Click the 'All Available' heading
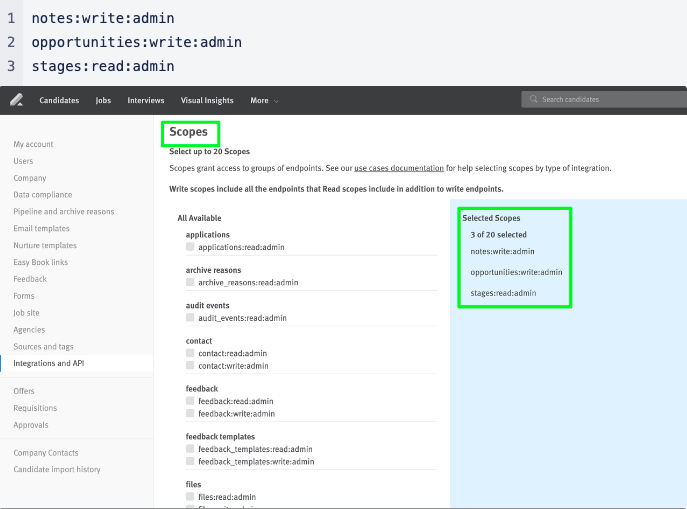The width and height of the screenshot is (687, 509). [x=199, y=218]
